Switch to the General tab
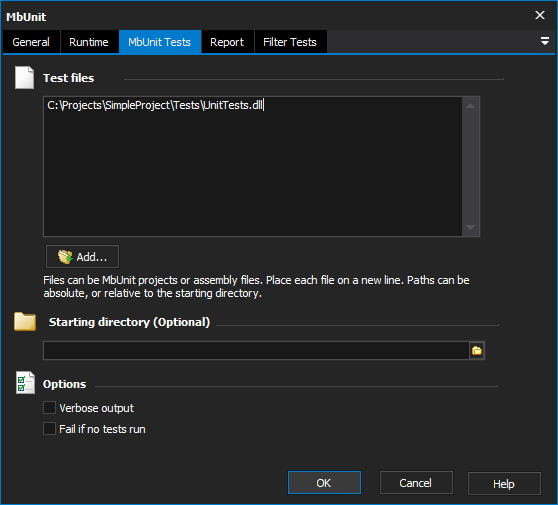 pos(31,42)
